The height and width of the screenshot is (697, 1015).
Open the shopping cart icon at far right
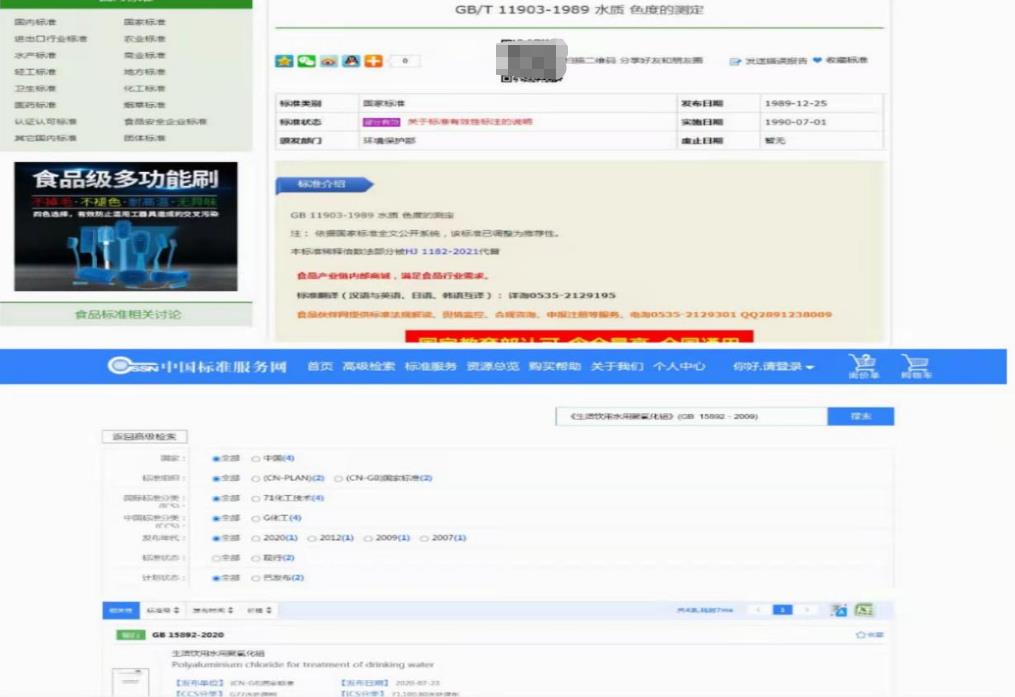tap(914, 366)
